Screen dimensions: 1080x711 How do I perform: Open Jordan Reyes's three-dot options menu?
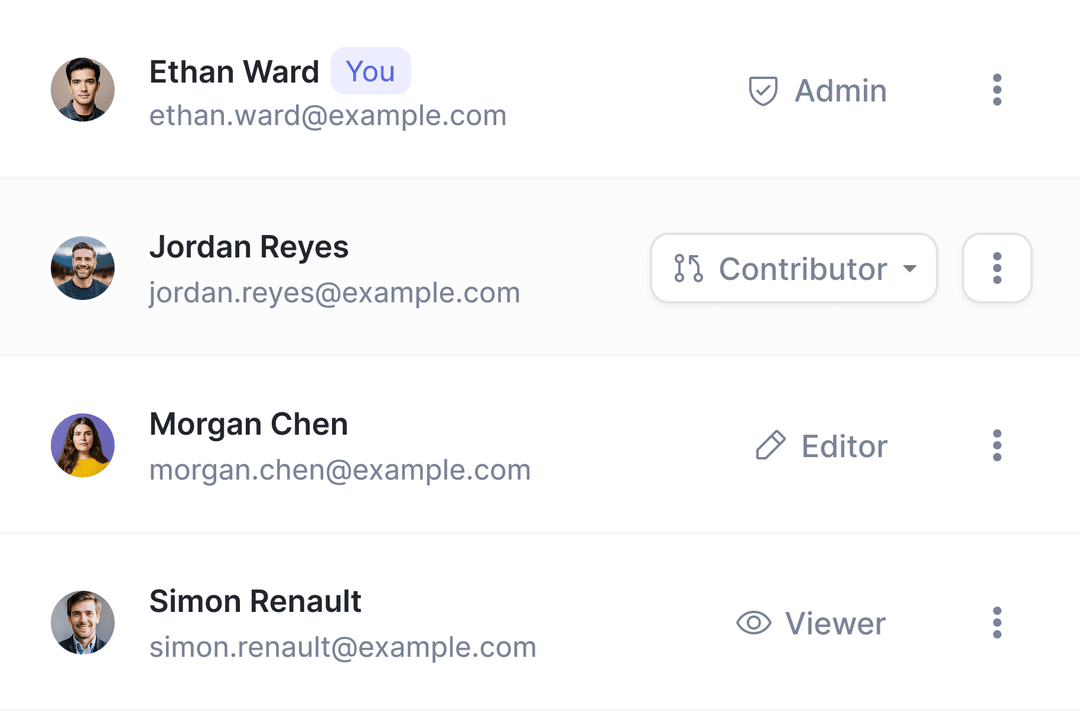click(997, 268)
